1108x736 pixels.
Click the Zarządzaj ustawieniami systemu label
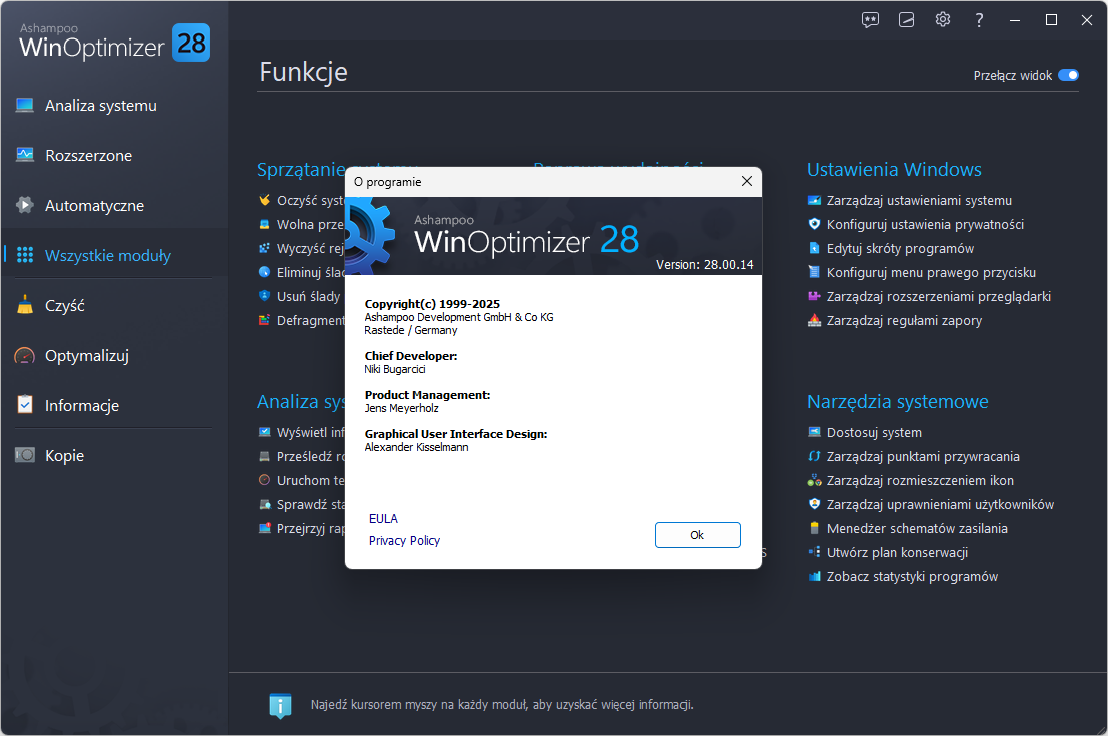pyautogui.click(x=919, y=201)
